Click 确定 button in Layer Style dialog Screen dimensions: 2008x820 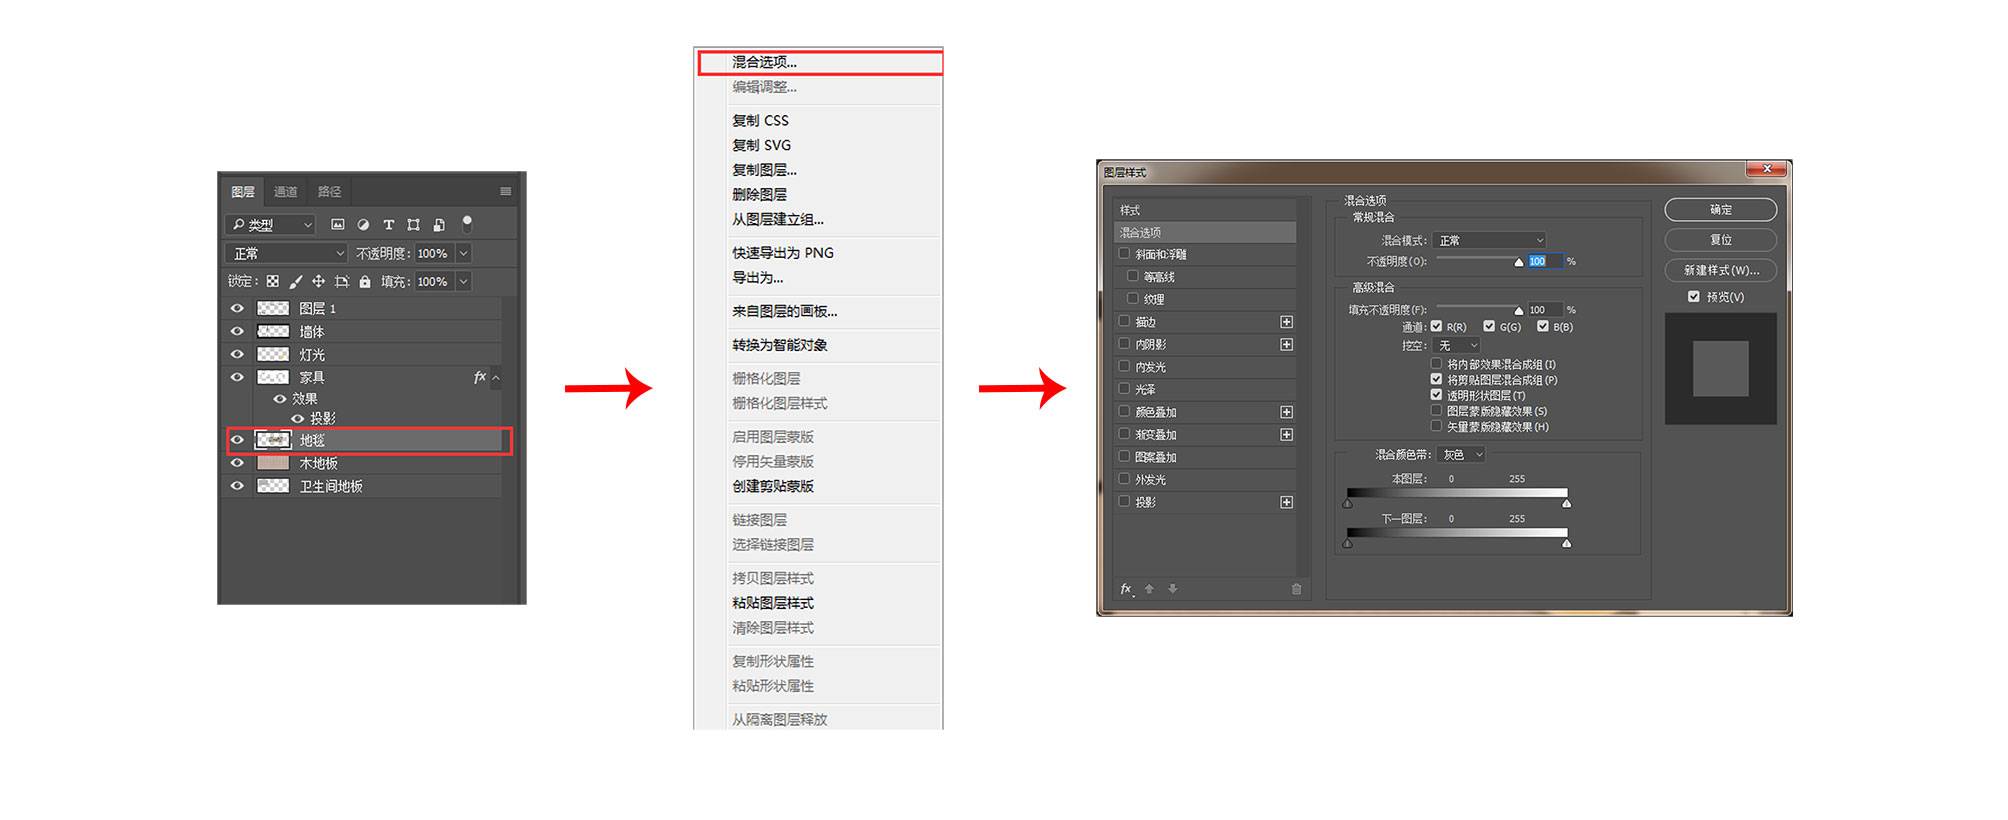[1720, 210]
